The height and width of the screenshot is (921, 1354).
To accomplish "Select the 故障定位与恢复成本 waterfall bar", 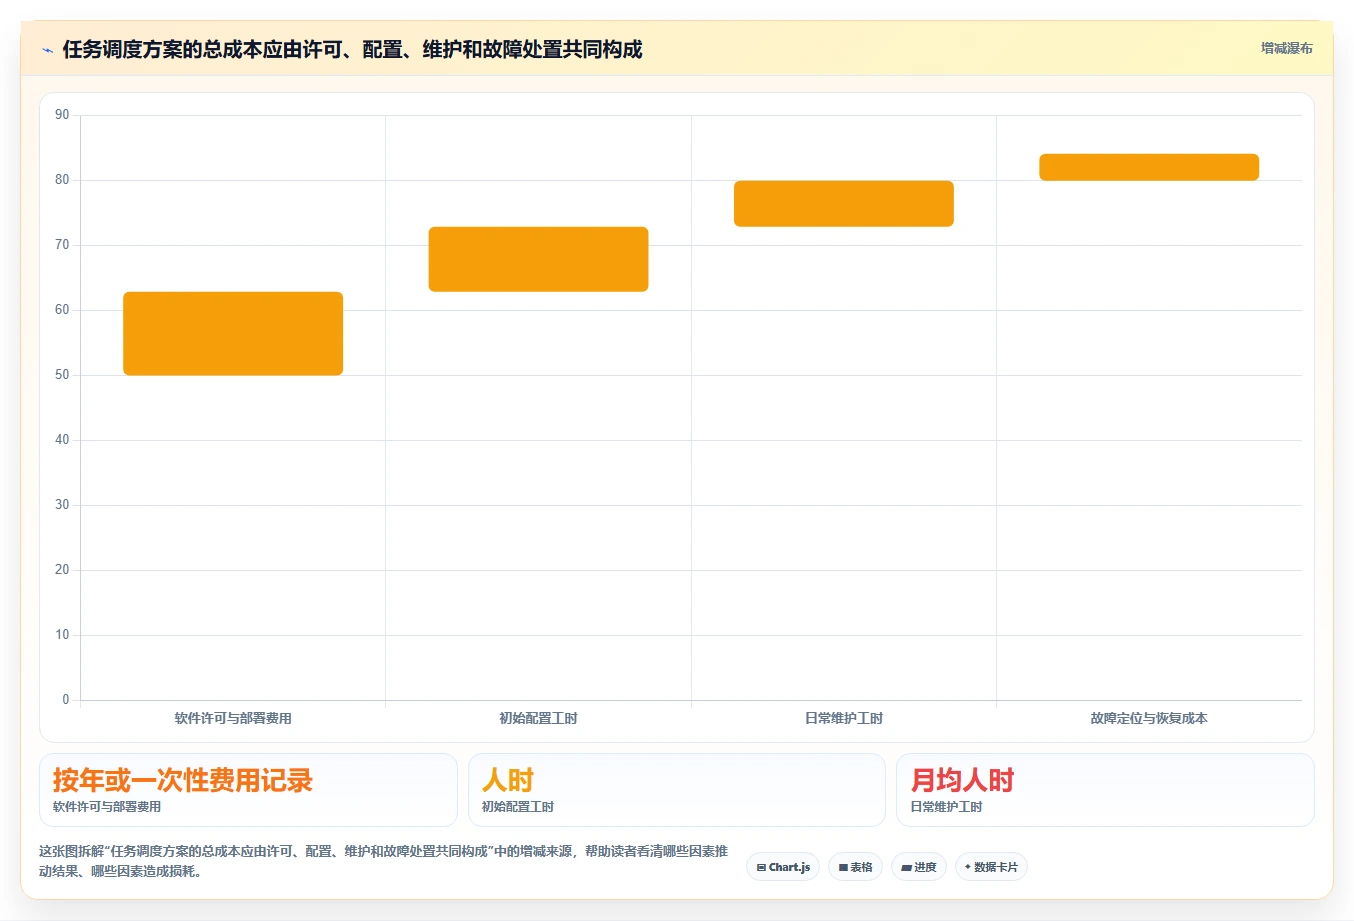I will click(1149, 167).
